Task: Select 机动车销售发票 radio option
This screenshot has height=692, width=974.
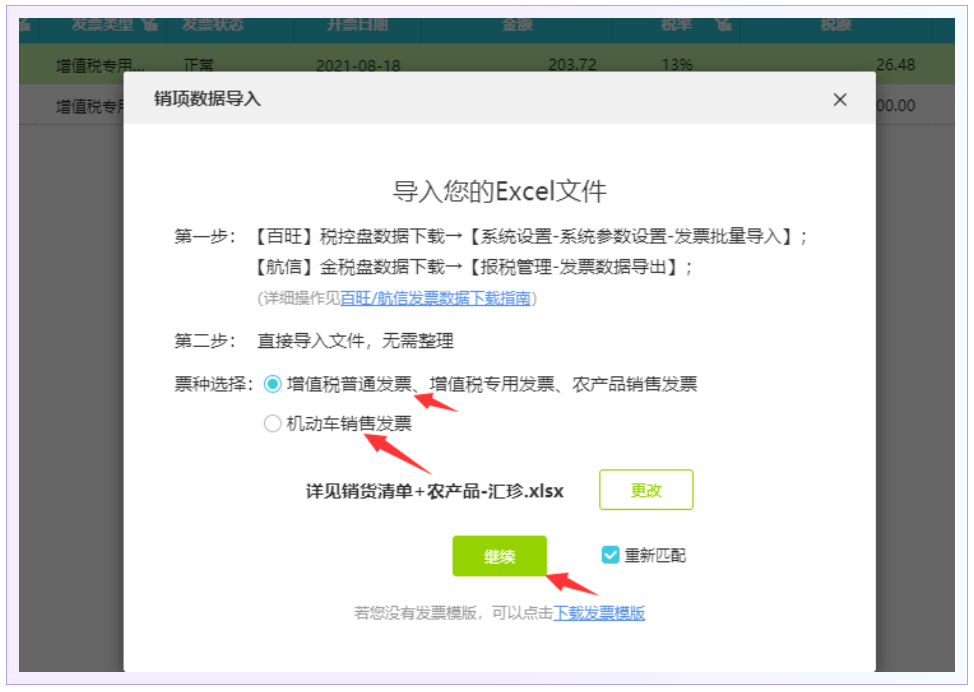Action: [273, 424]
